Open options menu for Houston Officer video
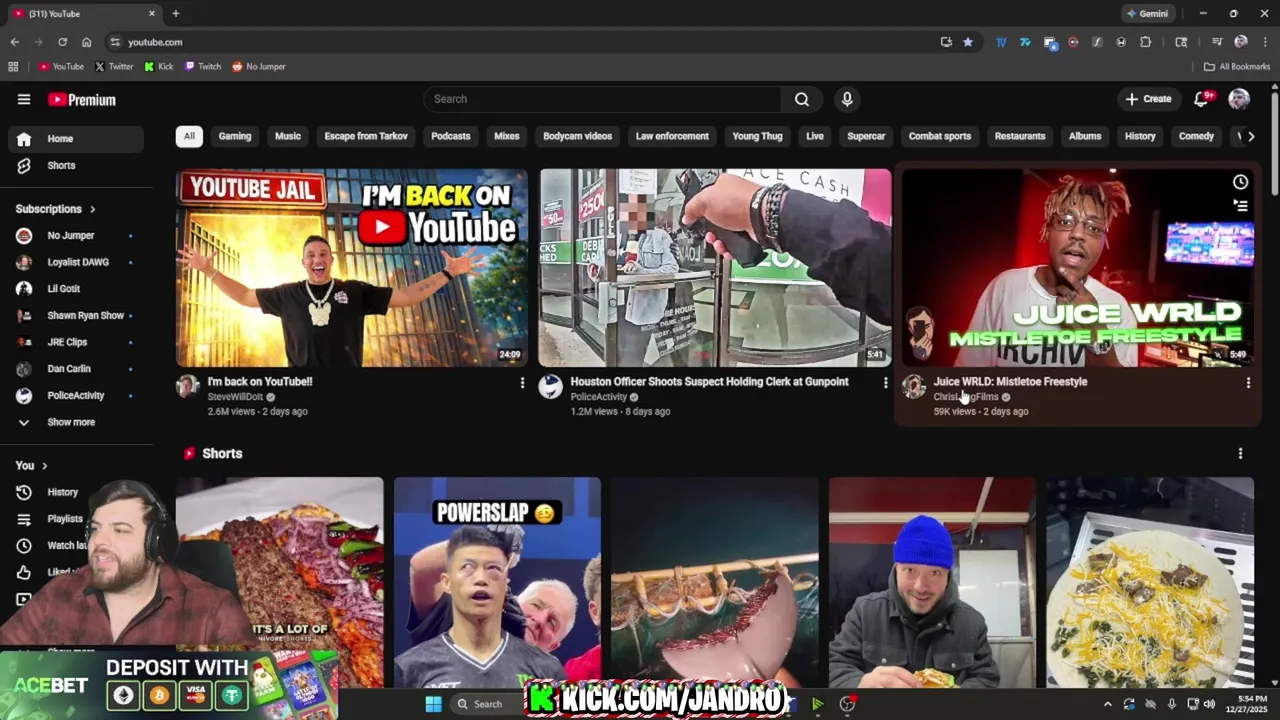The width and height of the screenshot is (1280, 720). click(885, 383)
